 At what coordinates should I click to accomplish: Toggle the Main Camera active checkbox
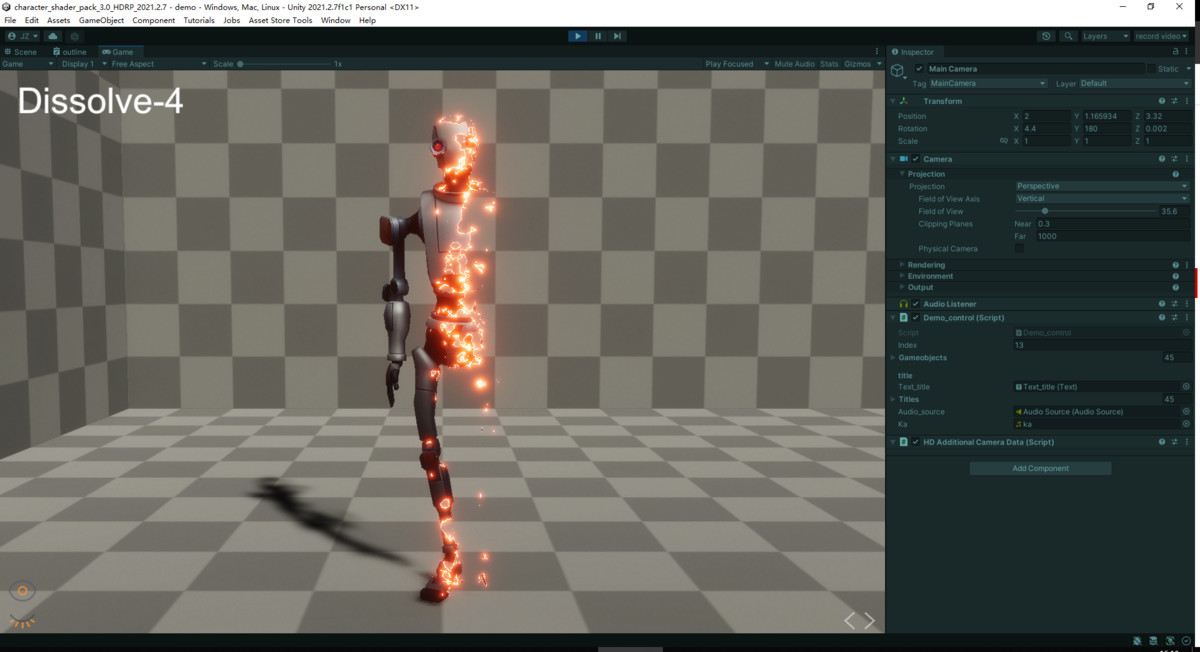(x=916, y=68)
